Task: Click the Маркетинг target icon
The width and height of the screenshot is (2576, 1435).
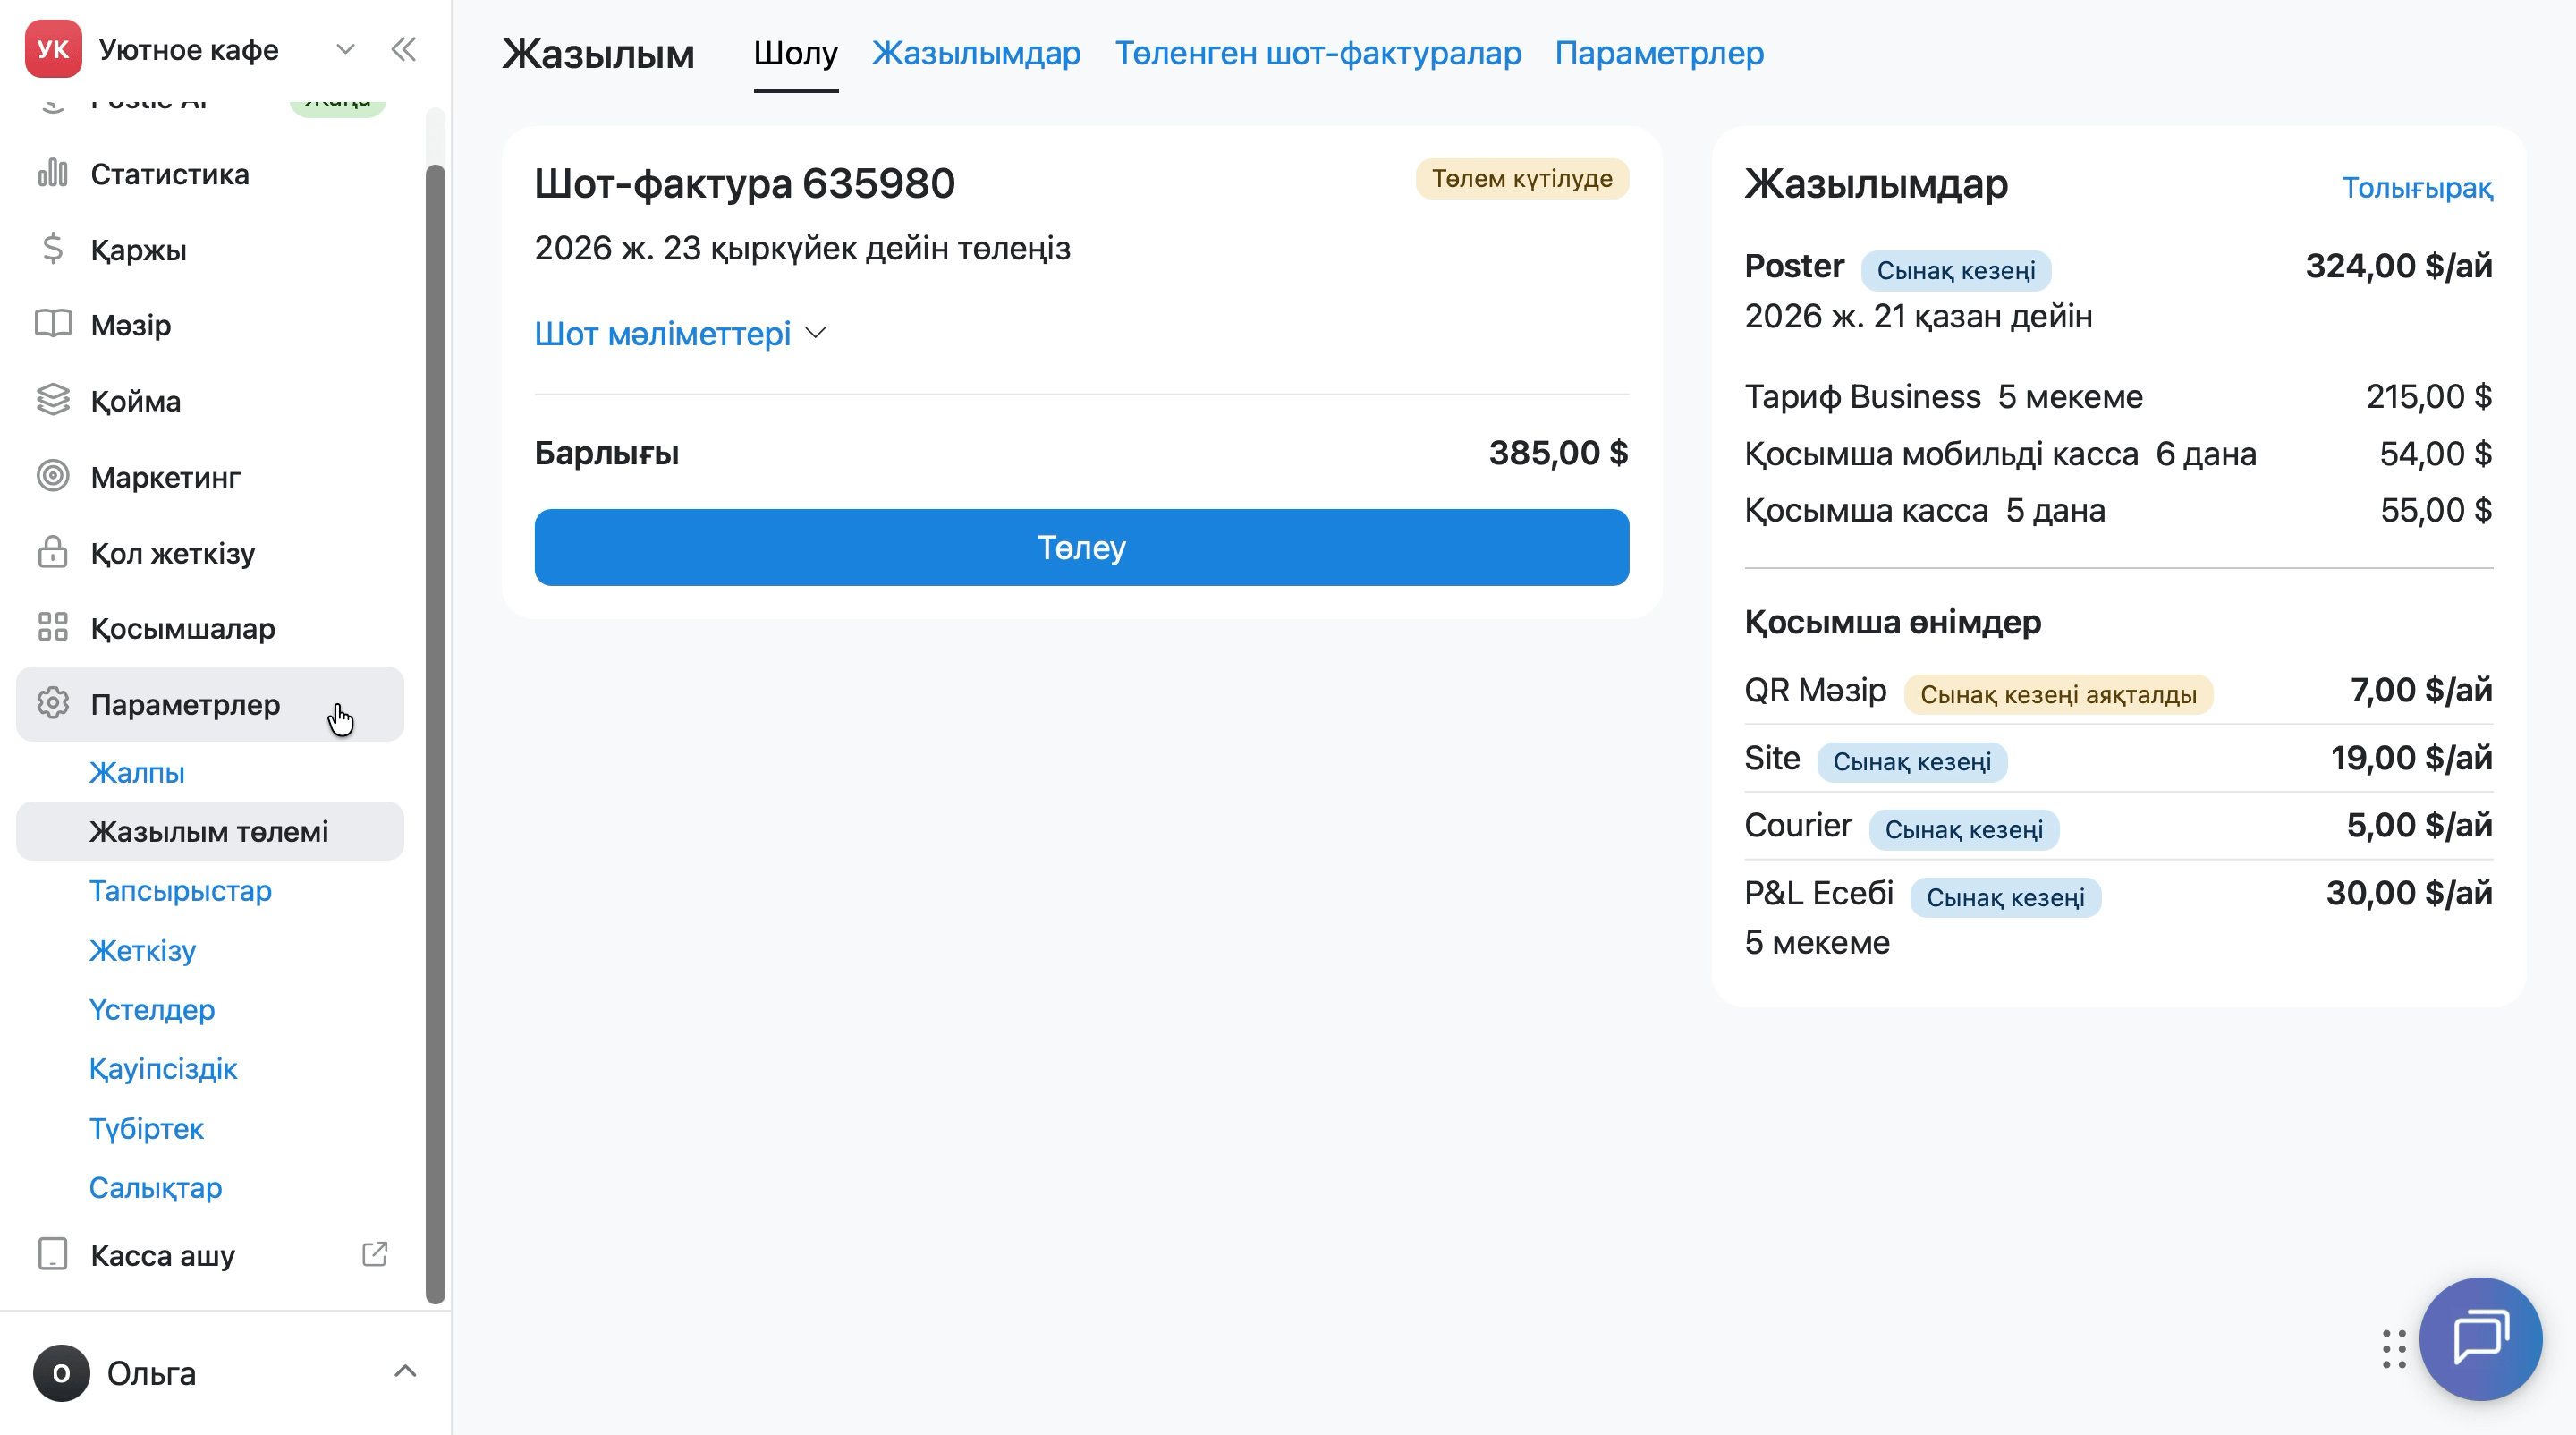Action: pyautogui.click(x=53, y=476)
